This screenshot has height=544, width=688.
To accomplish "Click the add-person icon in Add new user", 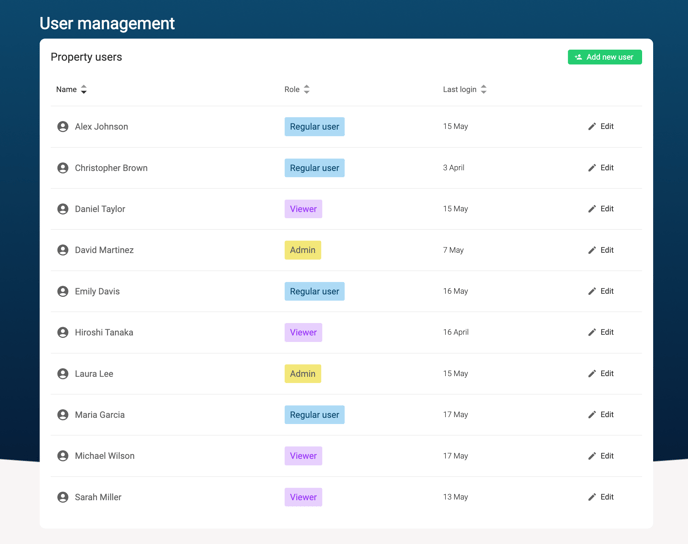I will [578, 57].
